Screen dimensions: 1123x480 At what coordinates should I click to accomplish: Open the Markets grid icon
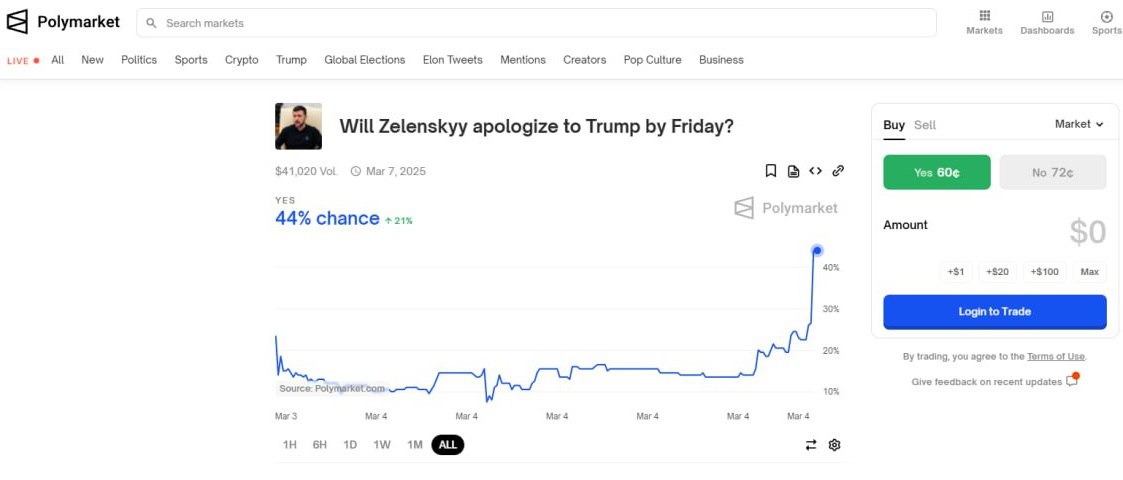(x=984, y=16)
